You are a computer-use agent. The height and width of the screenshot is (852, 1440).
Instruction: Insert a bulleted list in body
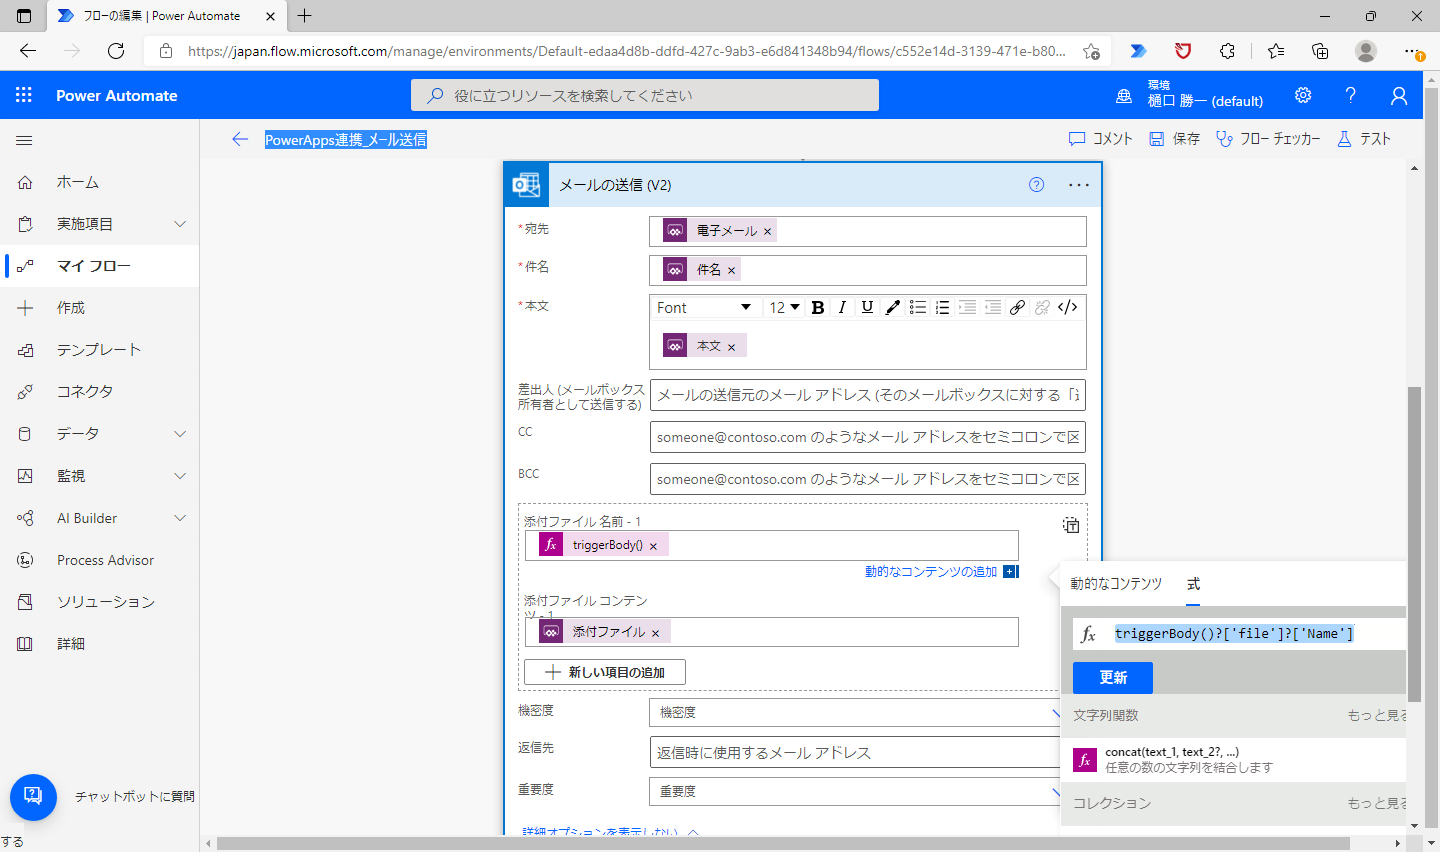pyautogui.click(x=918, y=307)
